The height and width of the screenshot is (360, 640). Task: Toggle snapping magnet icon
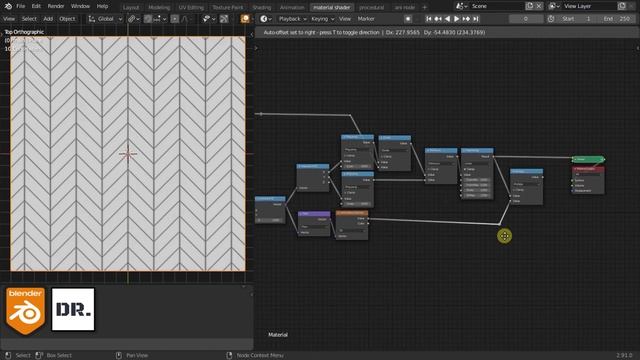[148, 19]
